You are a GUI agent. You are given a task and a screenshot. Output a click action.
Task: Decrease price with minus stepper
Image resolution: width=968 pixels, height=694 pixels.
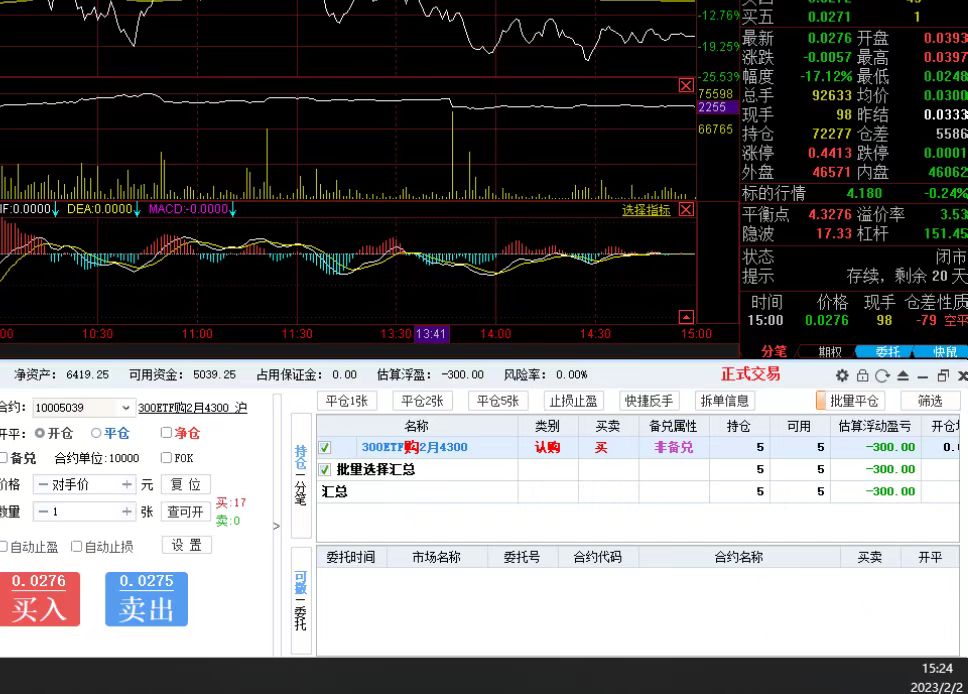(43, 485)
